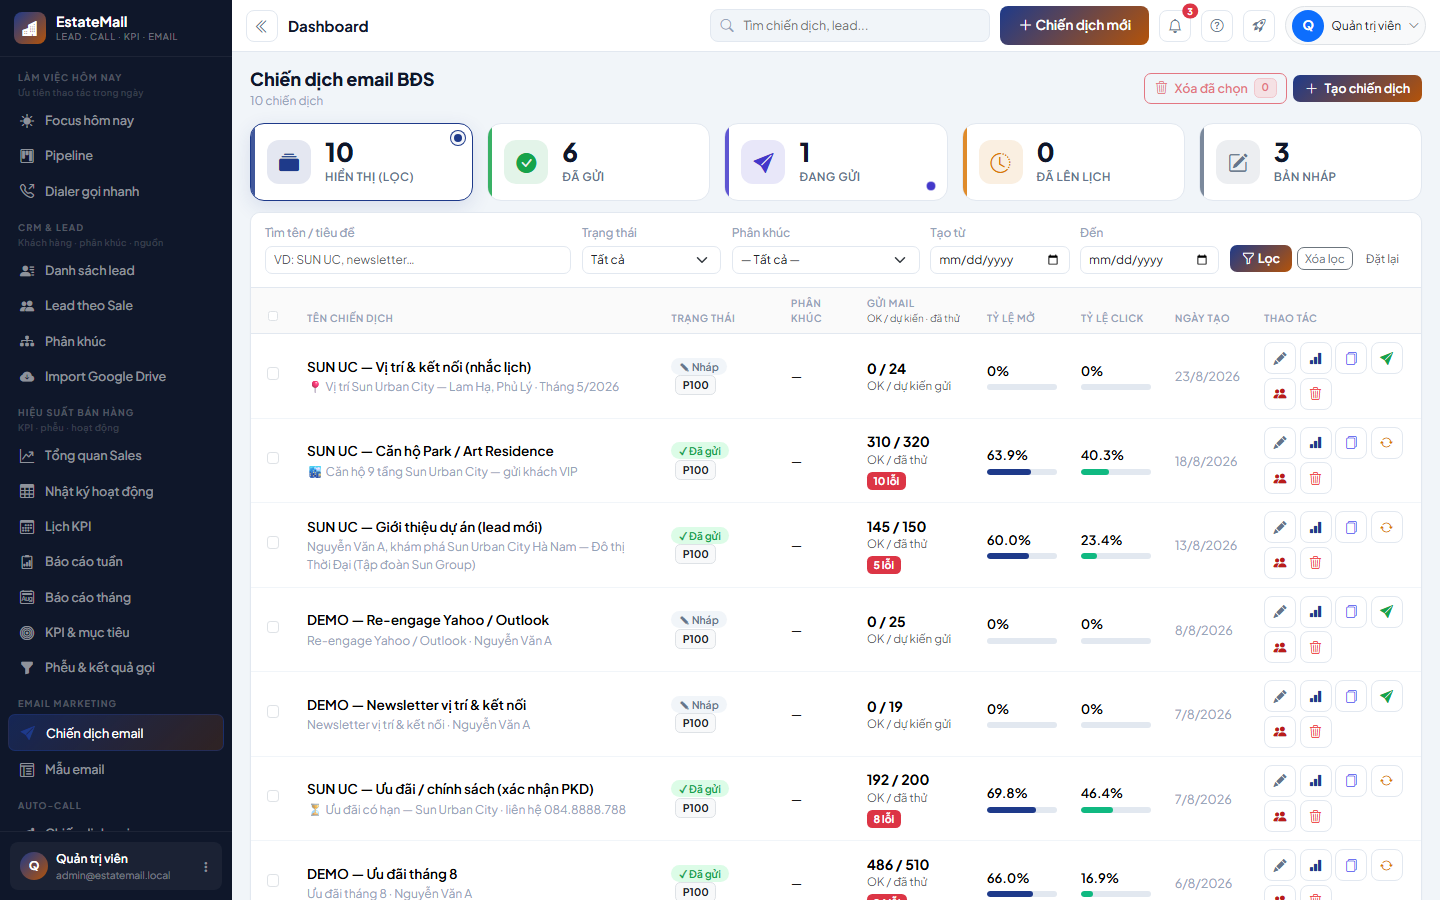The image size is (1440, 900).
Task: Duplicate the 'DEMO — Newsletter vị trí & kết nối' campaign
Action: (x=1351, y=696)
